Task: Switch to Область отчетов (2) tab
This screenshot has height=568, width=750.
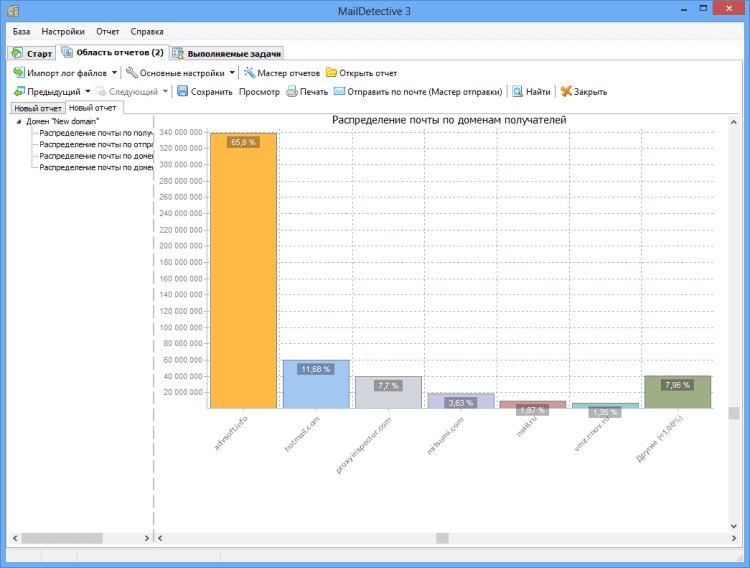Action: [112, 52]
